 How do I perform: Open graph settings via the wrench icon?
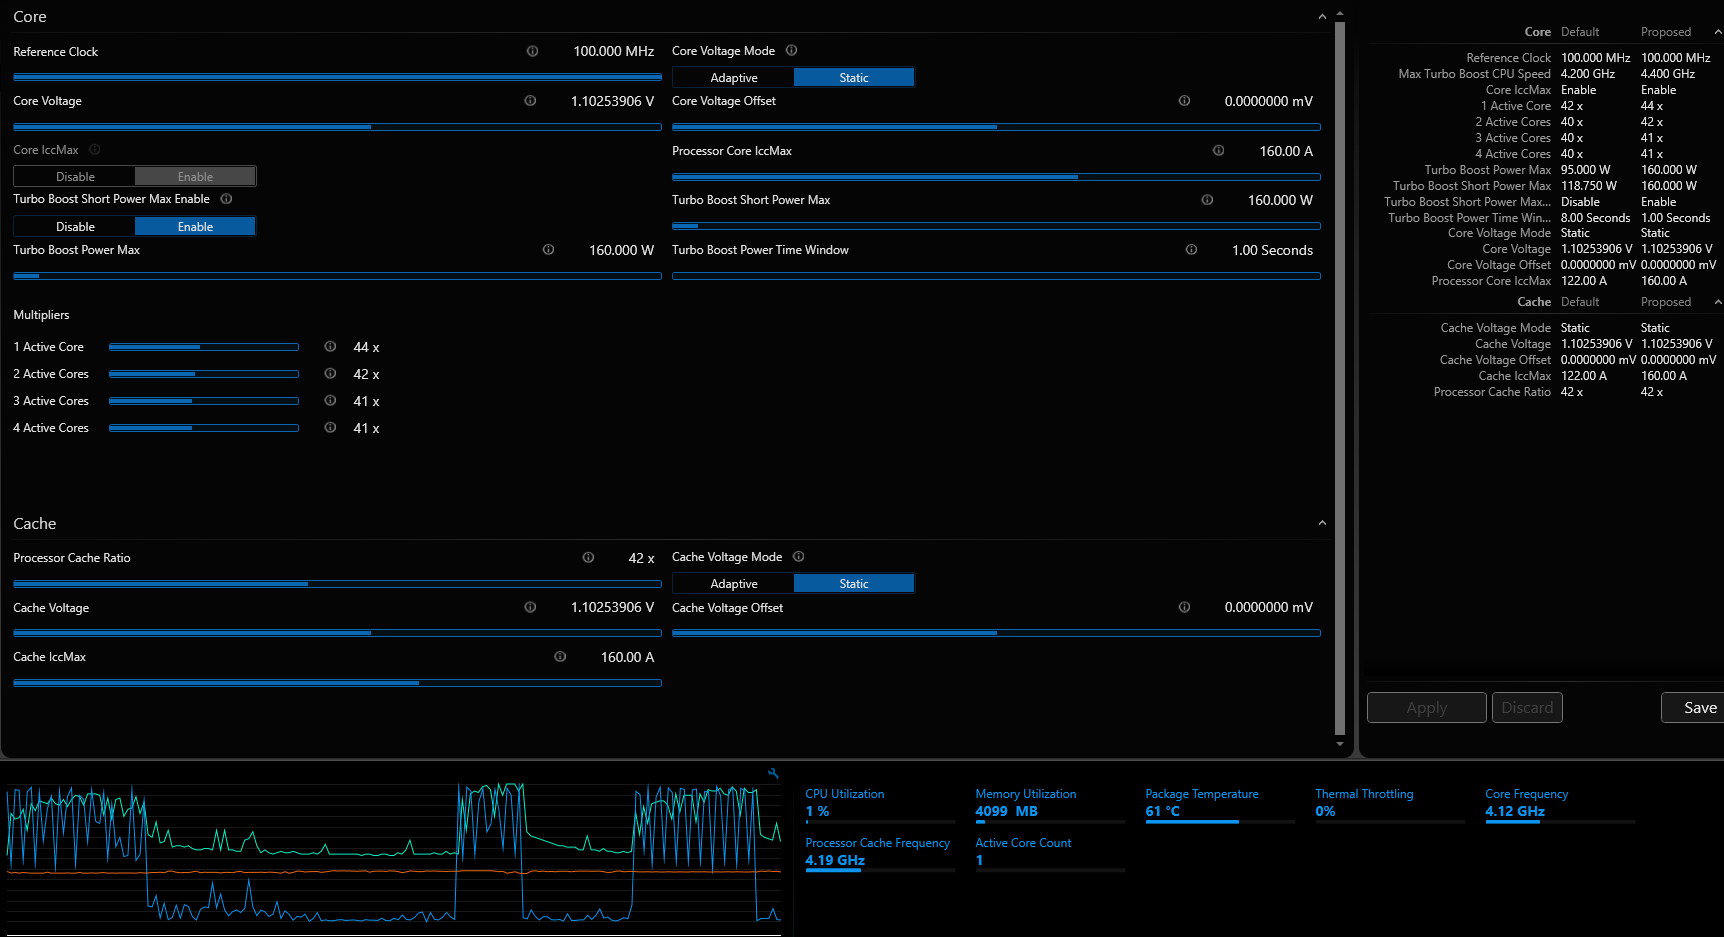click(x=773, y=773)
